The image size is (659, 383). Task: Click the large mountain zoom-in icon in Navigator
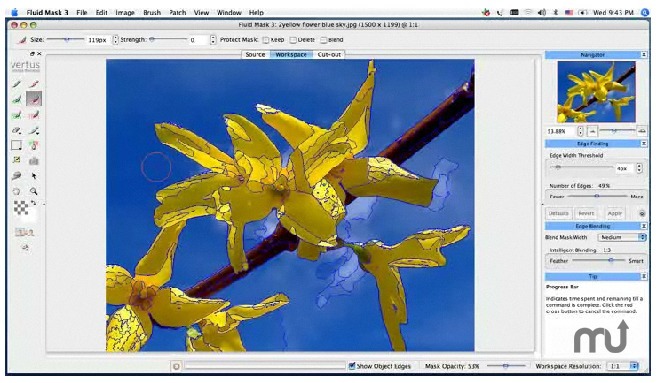[x=641, y=132]
